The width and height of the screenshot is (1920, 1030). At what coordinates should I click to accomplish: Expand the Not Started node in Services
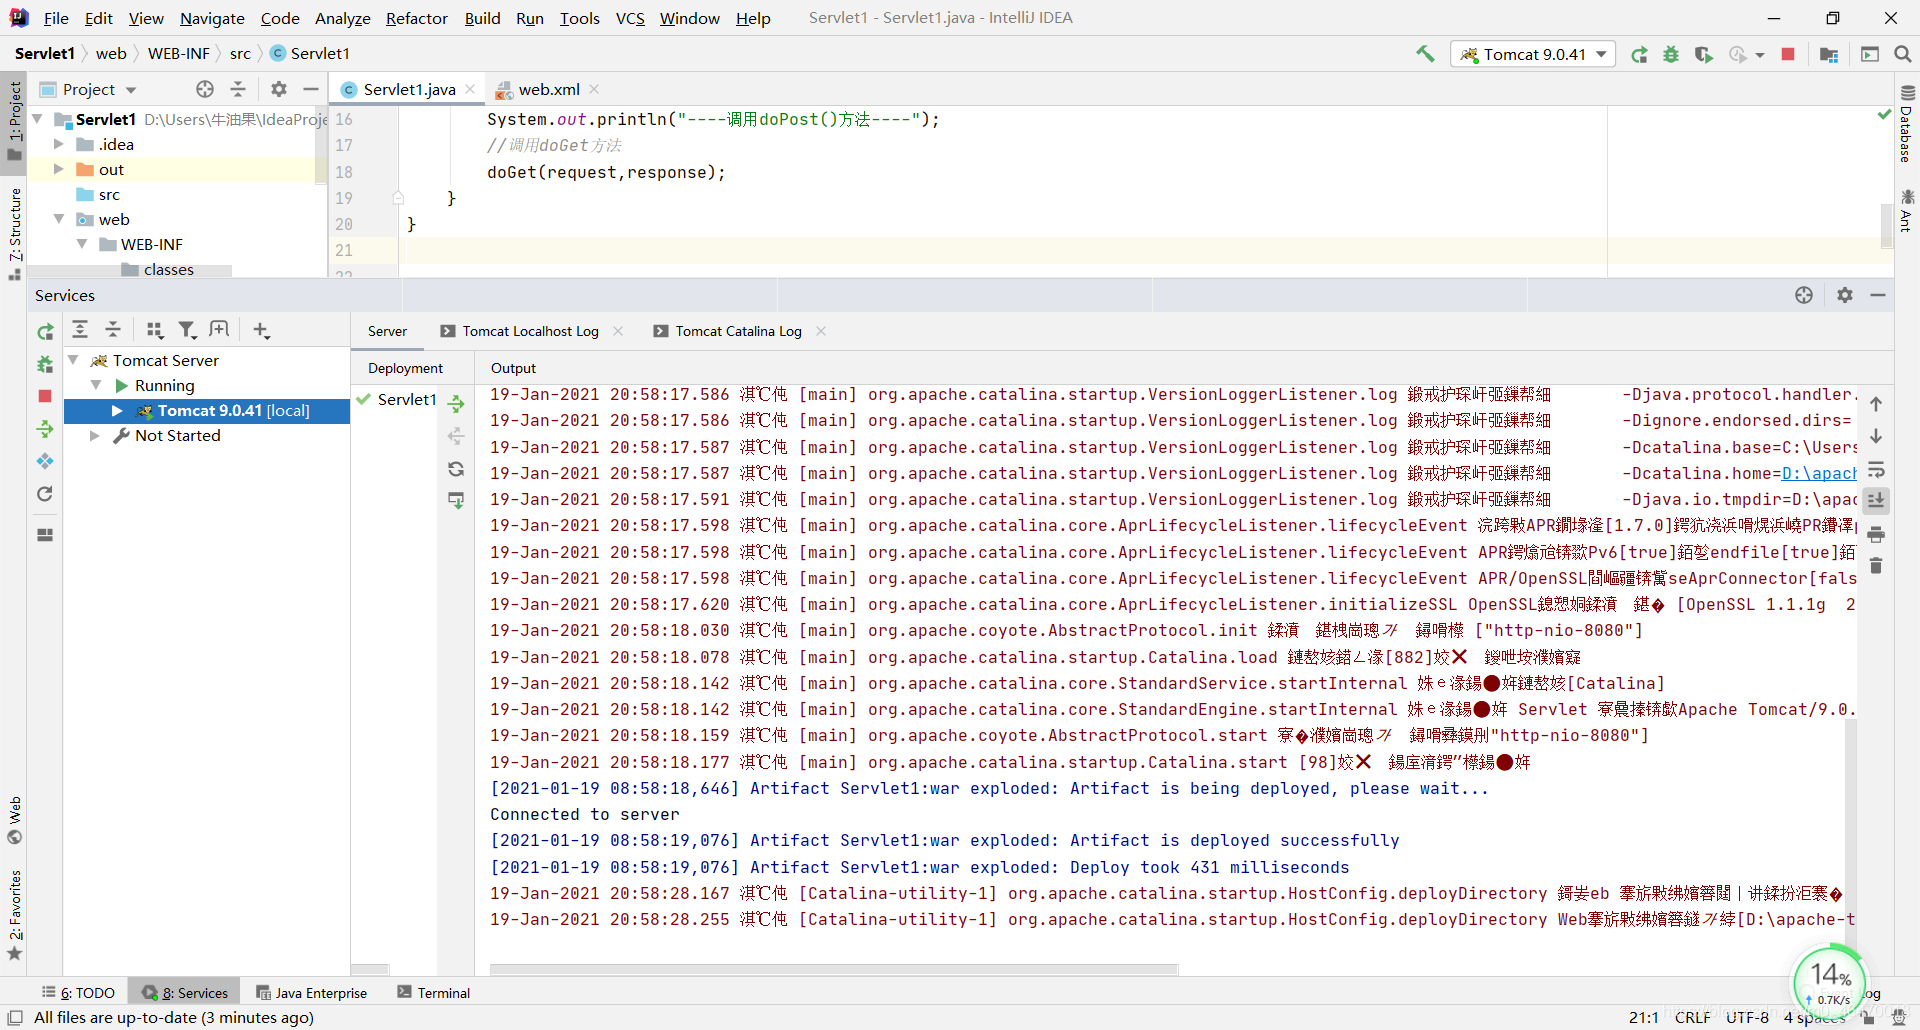[x=94, y=435]
